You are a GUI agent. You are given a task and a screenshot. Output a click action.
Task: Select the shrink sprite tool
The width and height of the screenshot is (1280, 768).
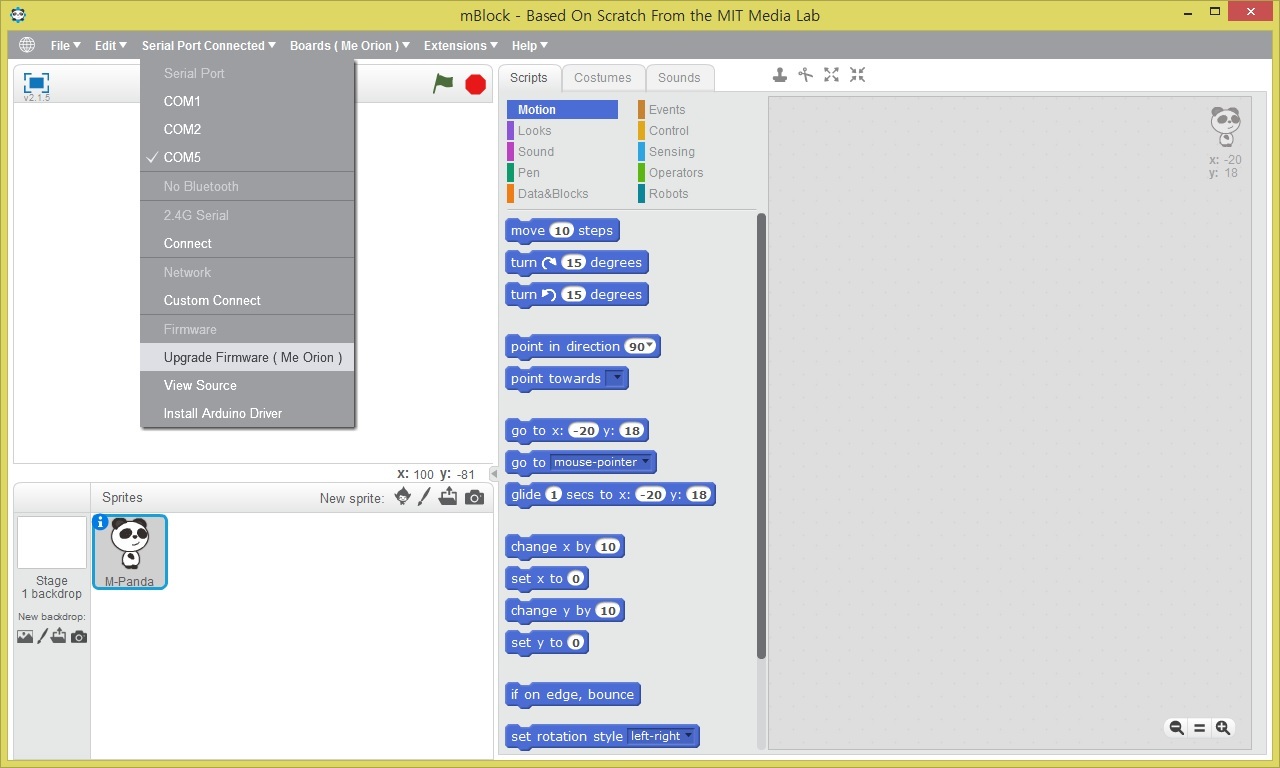pyautogui.click(x=857, y=75)
